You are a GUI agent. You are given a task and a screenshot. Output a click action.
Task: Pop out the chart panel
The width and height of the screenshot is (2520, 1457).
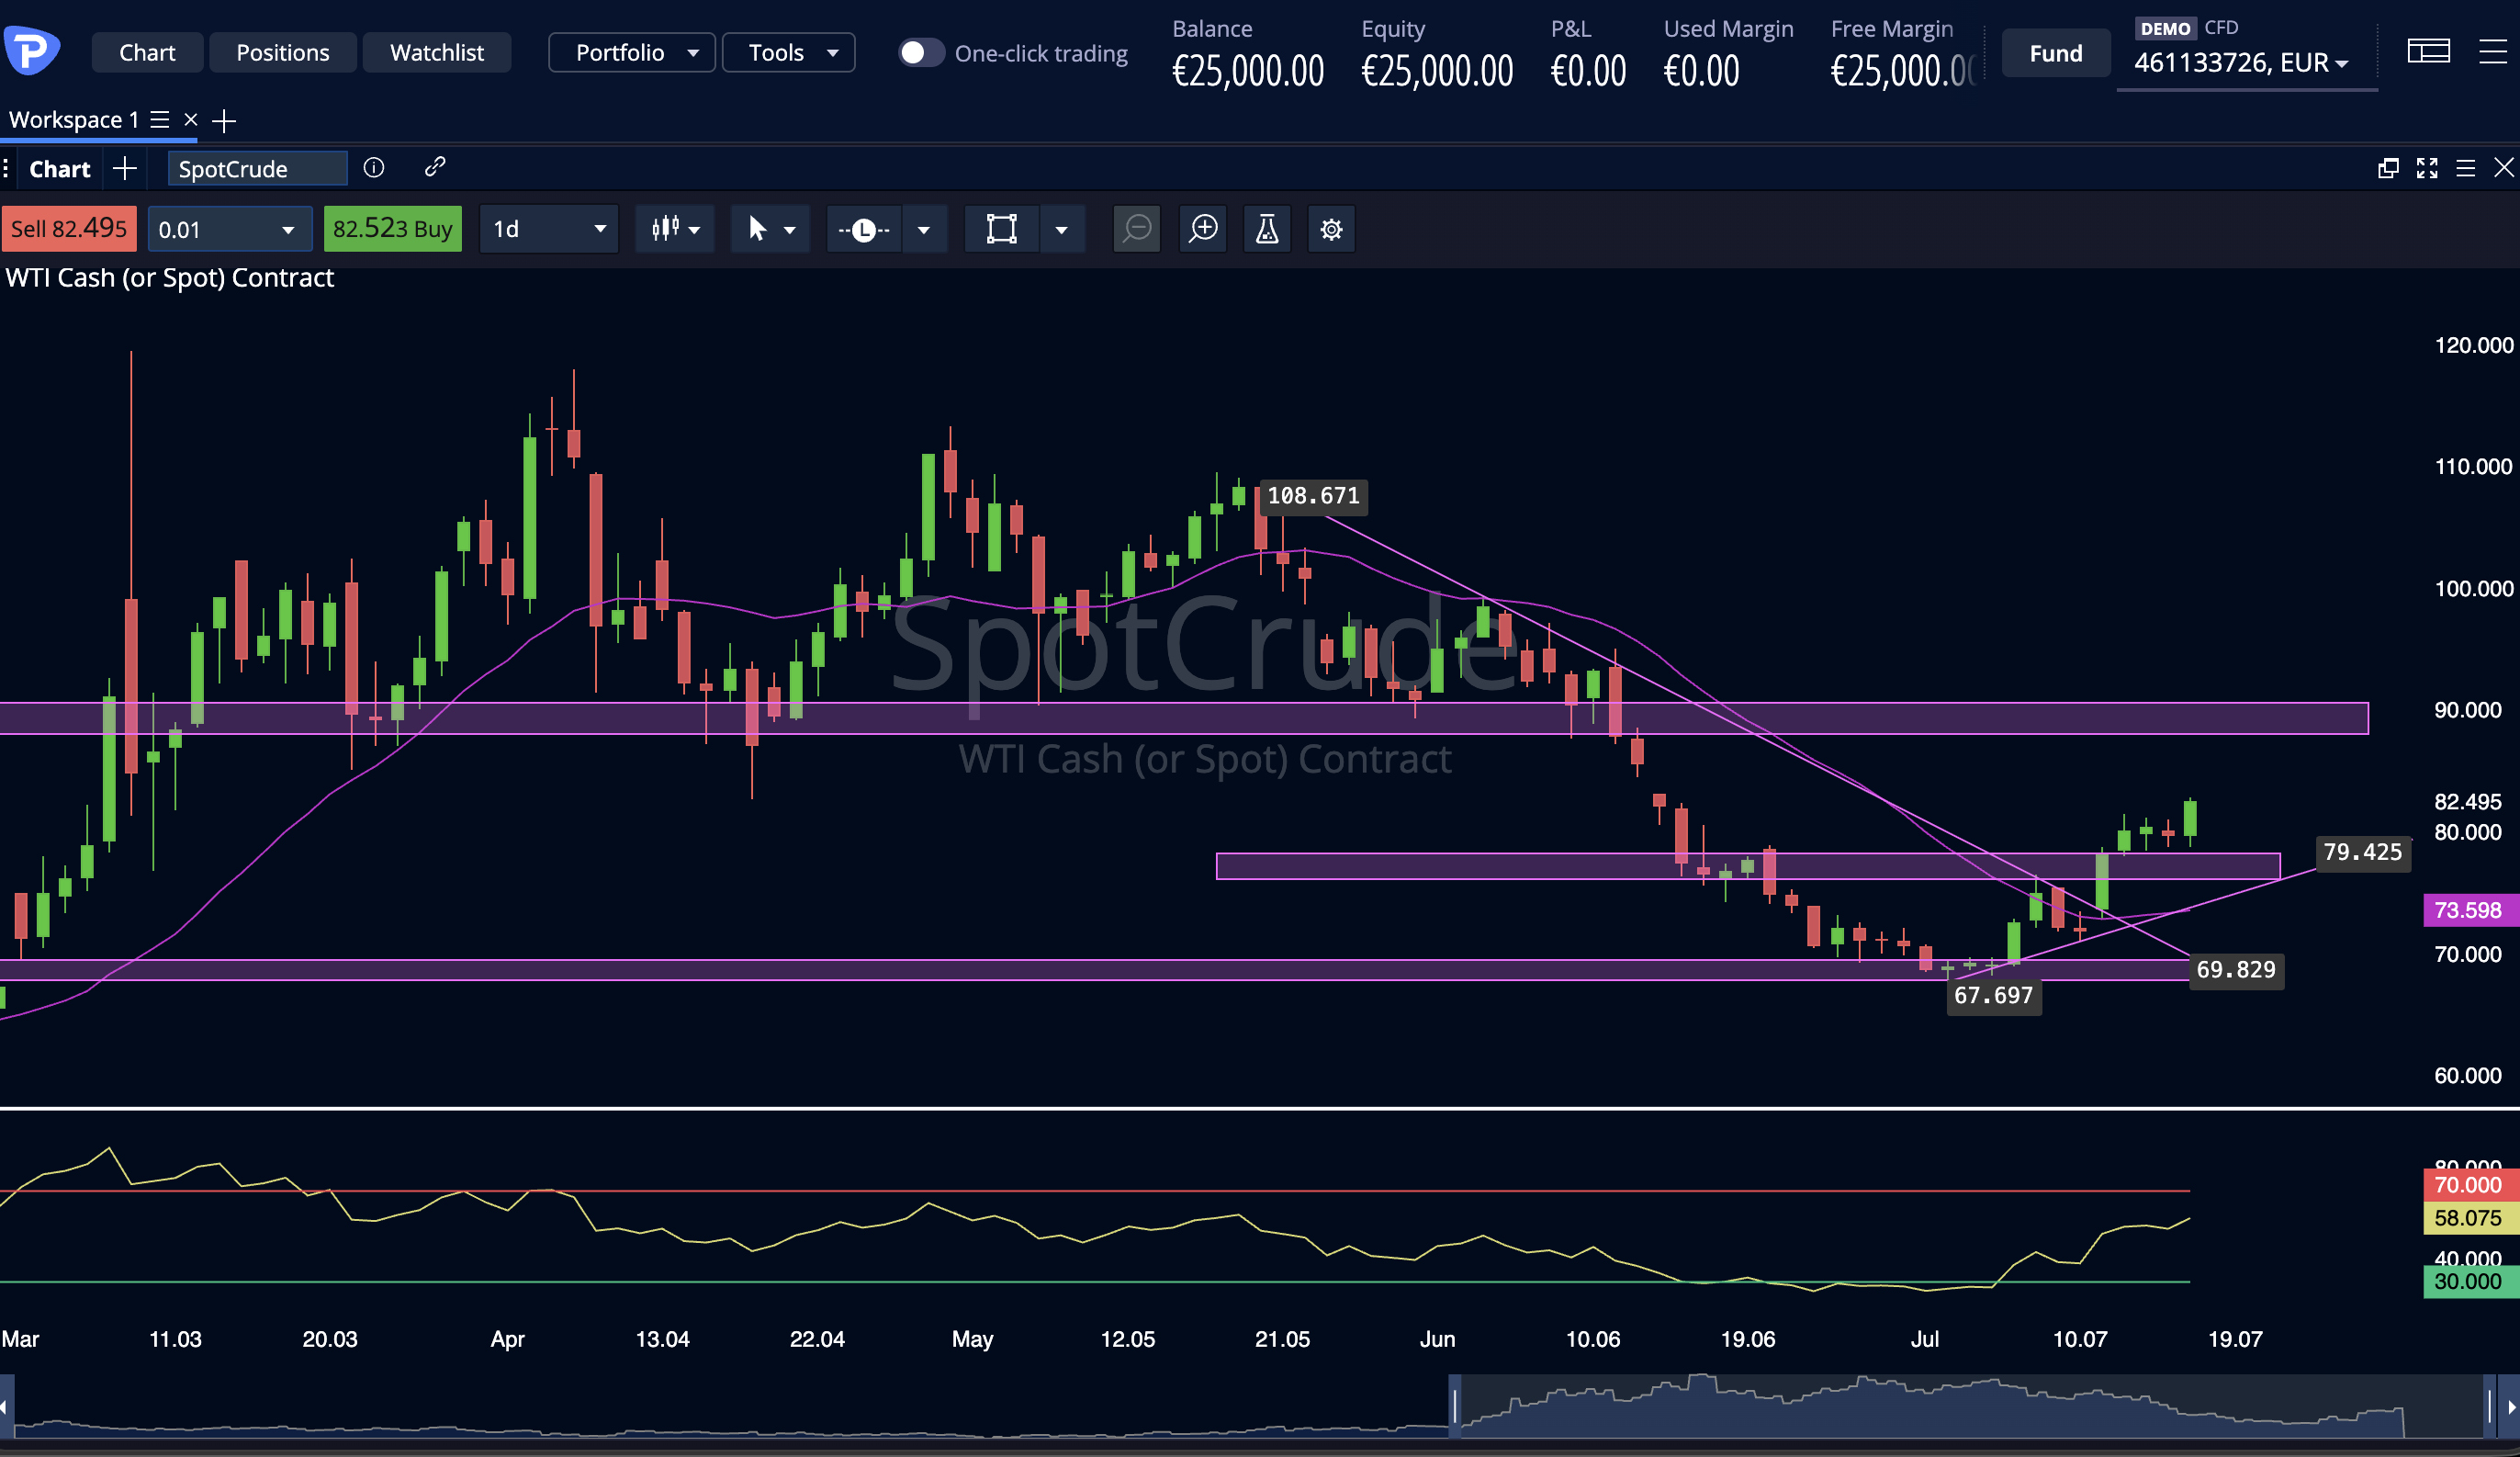pos(2388,168)
